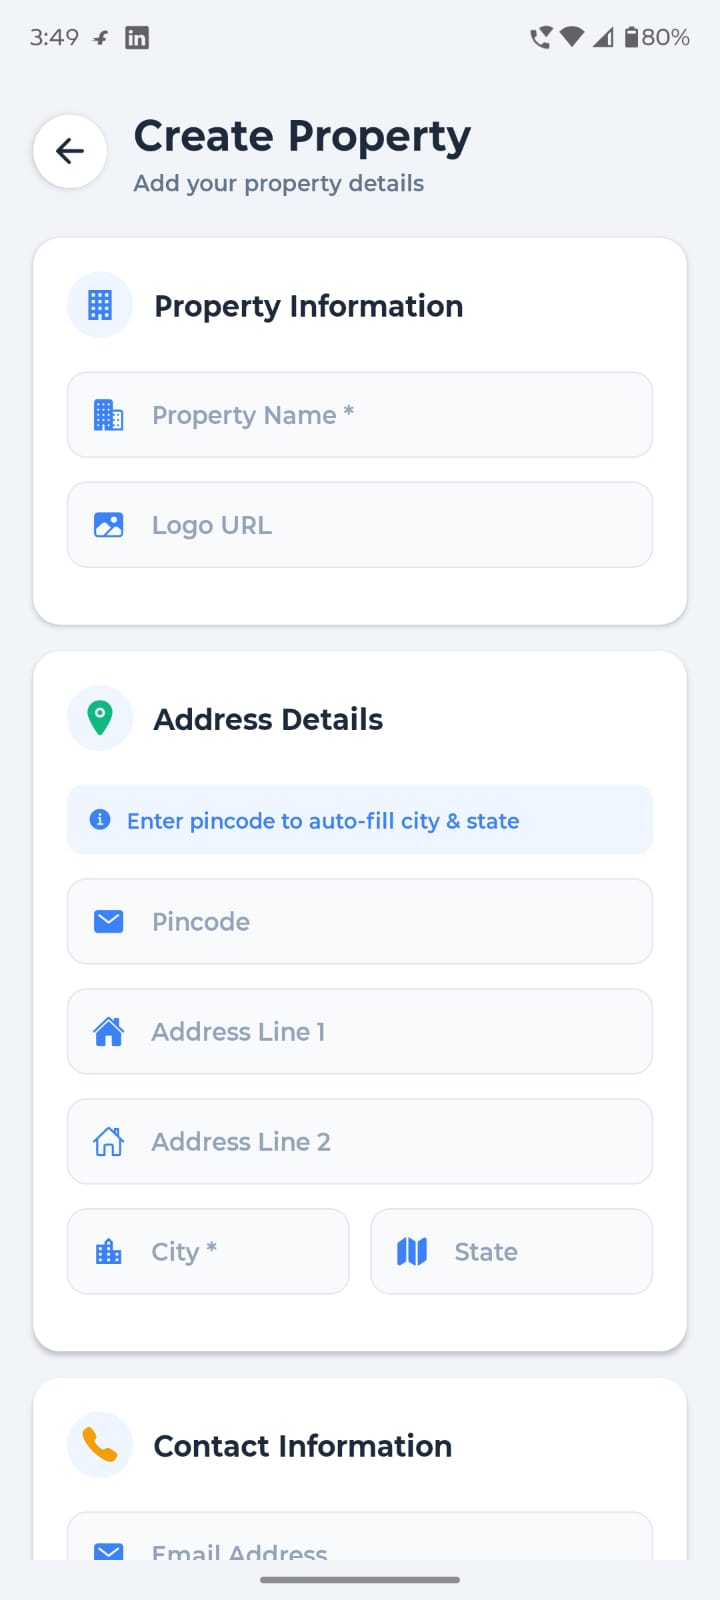Click the filled house icon in Address Line 1

coord(108,1031)
